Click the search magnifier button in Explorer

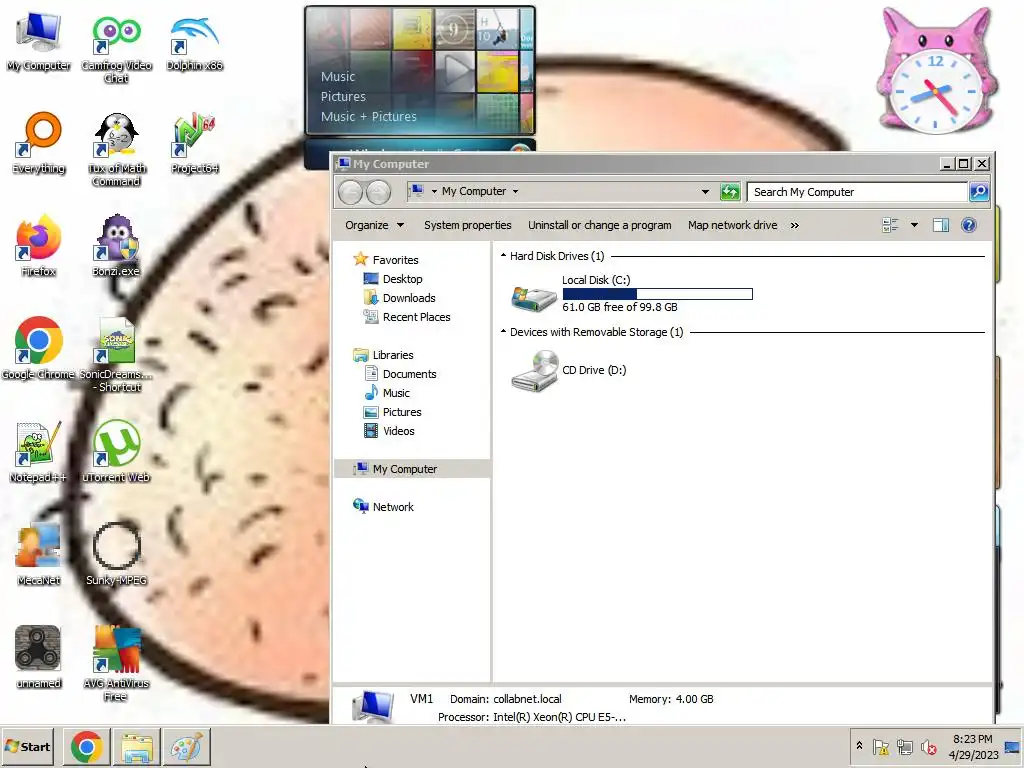tap(978, 191)
